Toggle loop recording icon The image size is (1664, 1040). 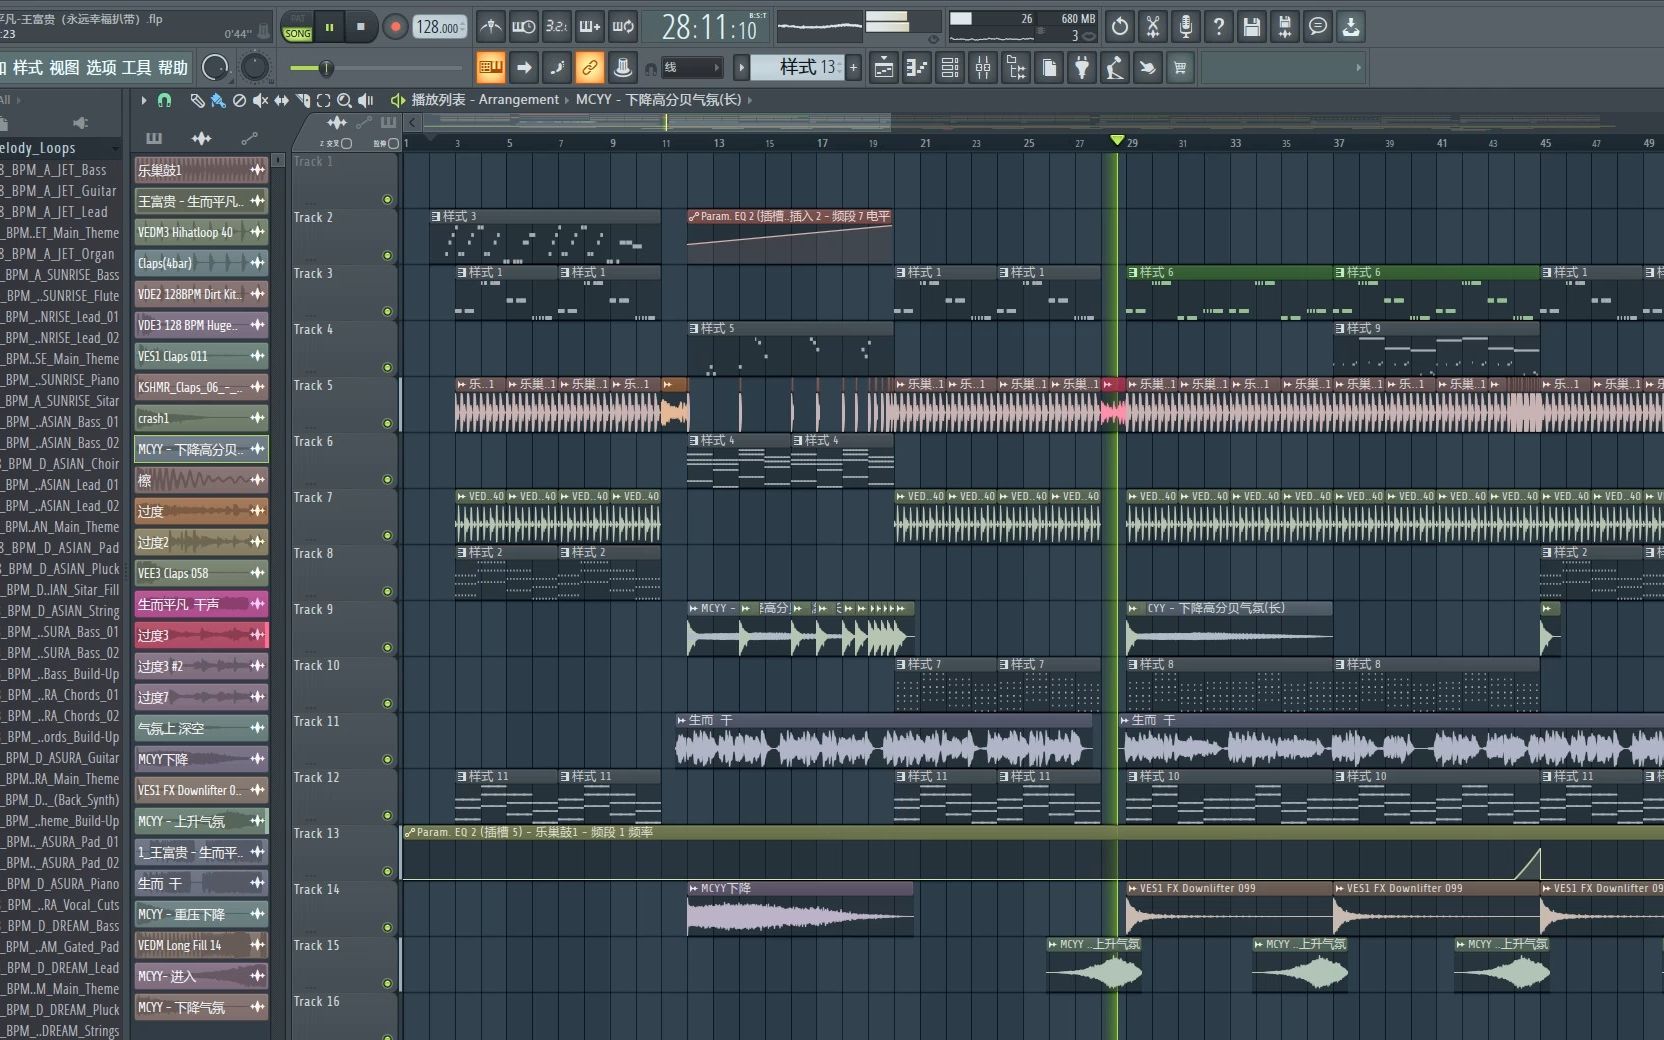tap(622, 27)
